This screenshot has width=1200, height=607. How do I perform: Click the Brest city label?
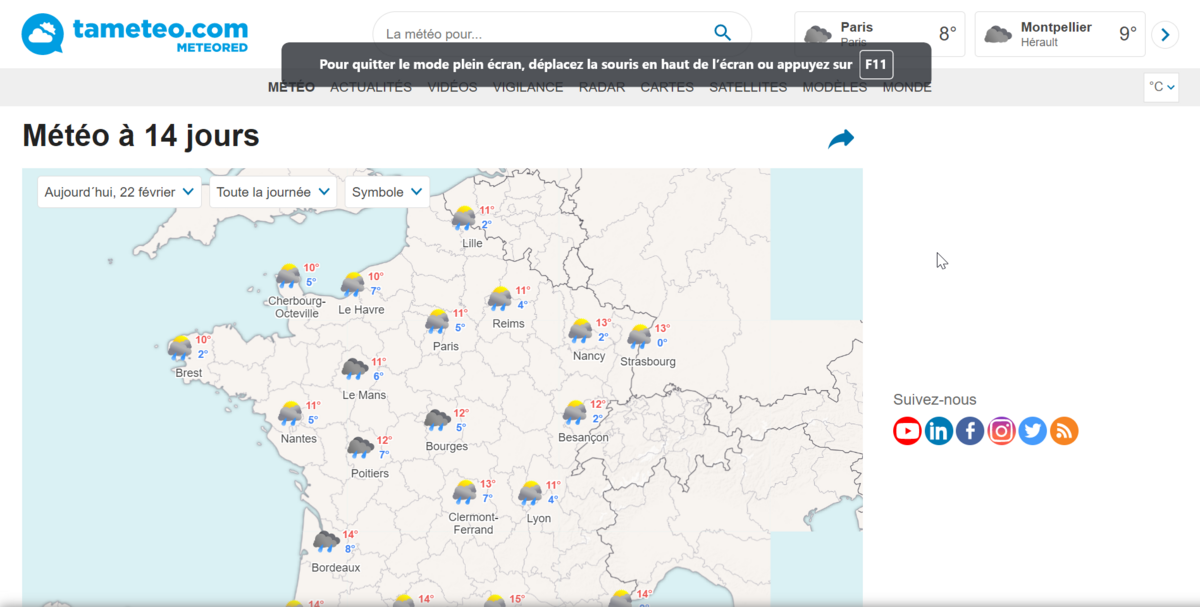click(189, 373)
